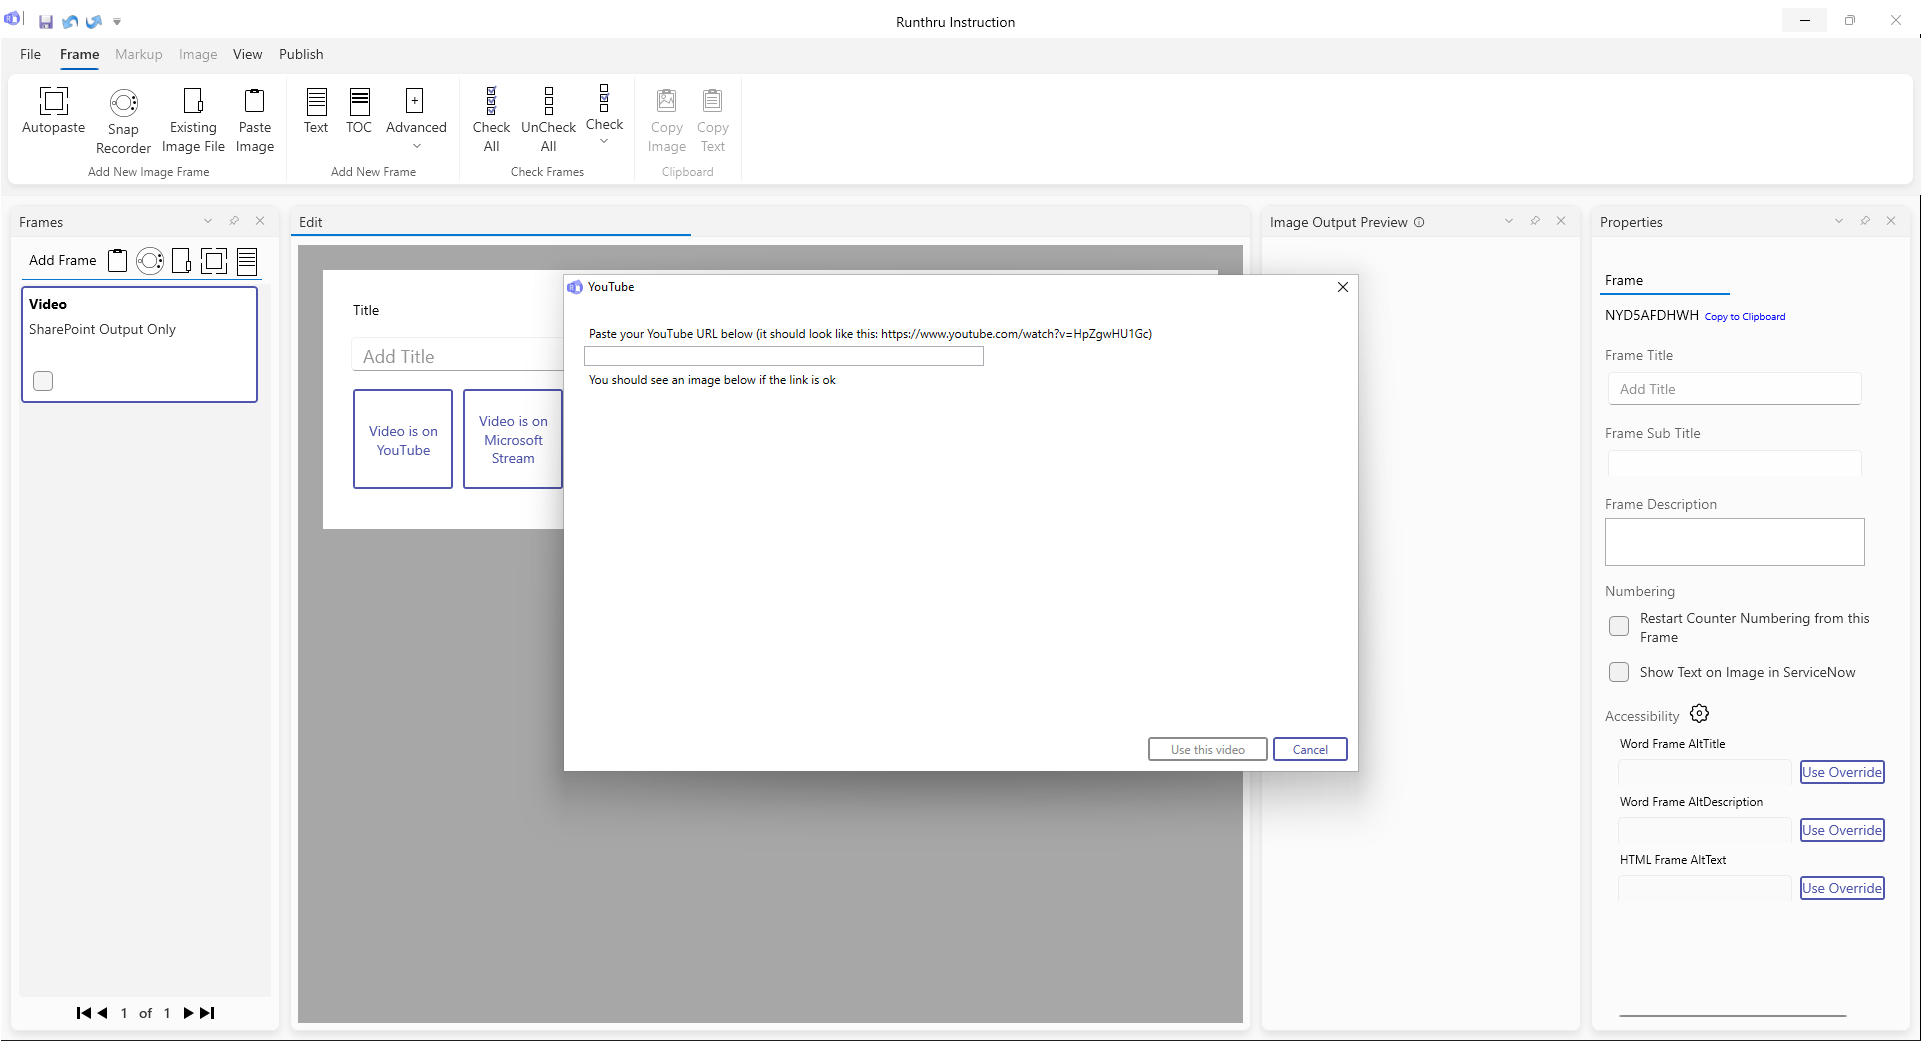1922x1041 pixels.
Task: Tick the Video frame checkbox
Action: (x=43, y=381)
